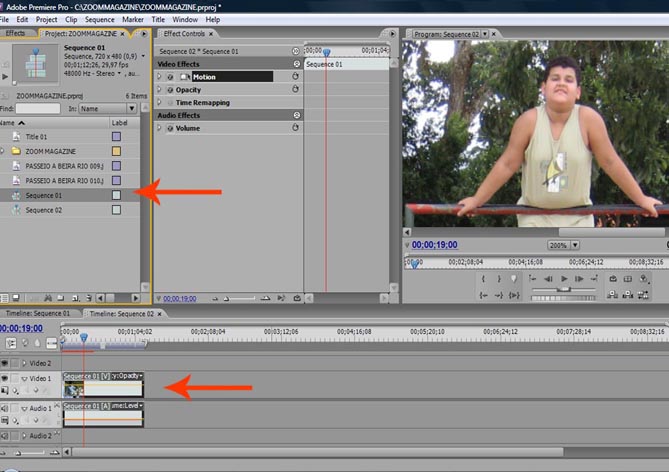
Task: Select PASSEIO A BEIRA RIO 009 clip
Action: (64, 166)
